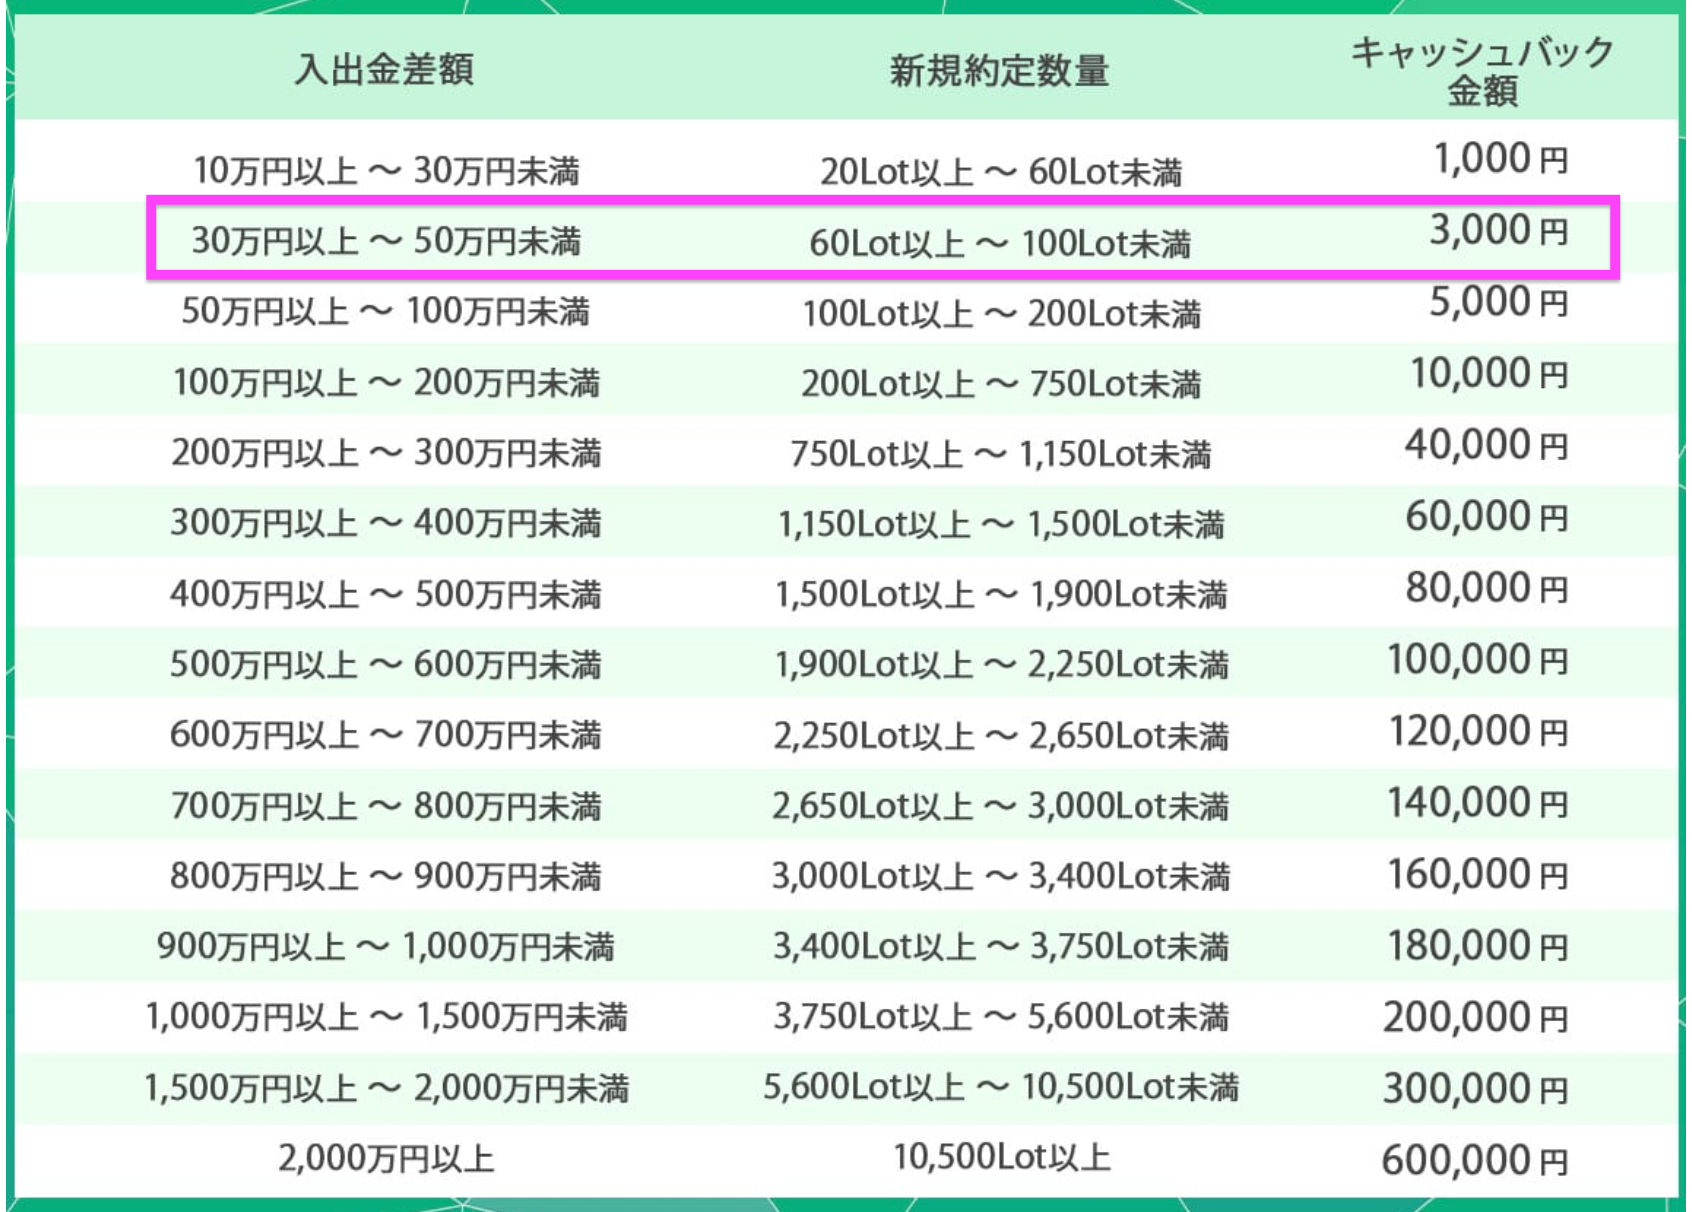Click the 100,000円 cashback amount
The image size is (1692, 1212).
(x=1477, y=660)
